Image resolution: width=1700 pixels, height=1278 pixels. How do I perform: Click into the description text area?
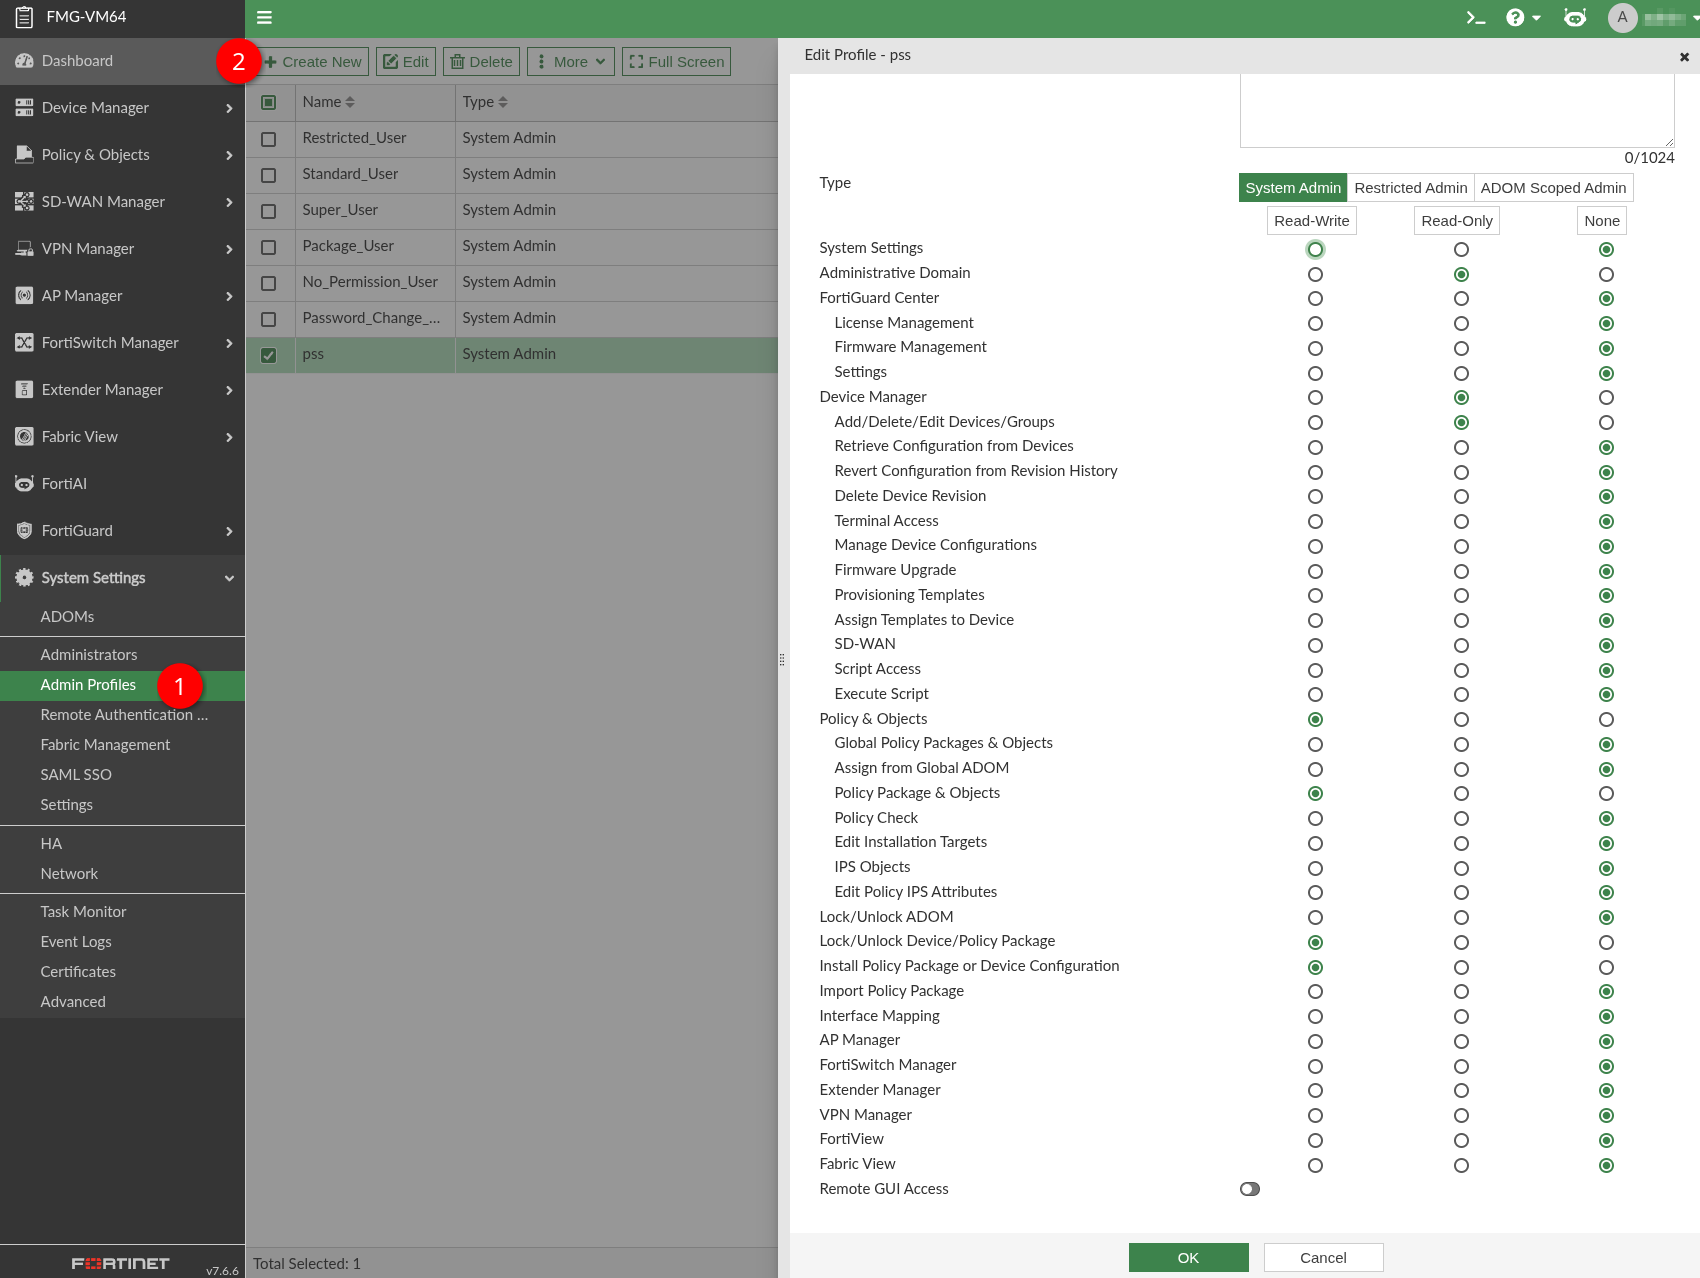tap(1456, 110)
